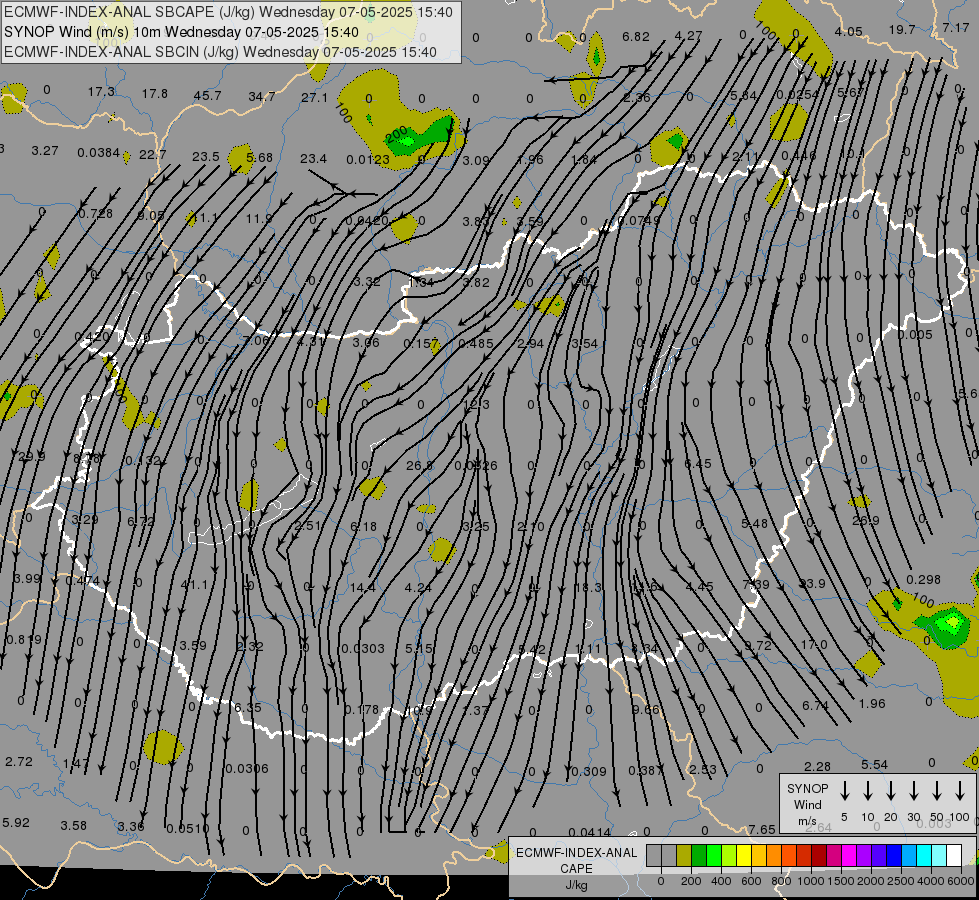Click the map value 0.0123
Image resolution: width=979 pixels, height=900 pixels.
[x=368, y=160]
